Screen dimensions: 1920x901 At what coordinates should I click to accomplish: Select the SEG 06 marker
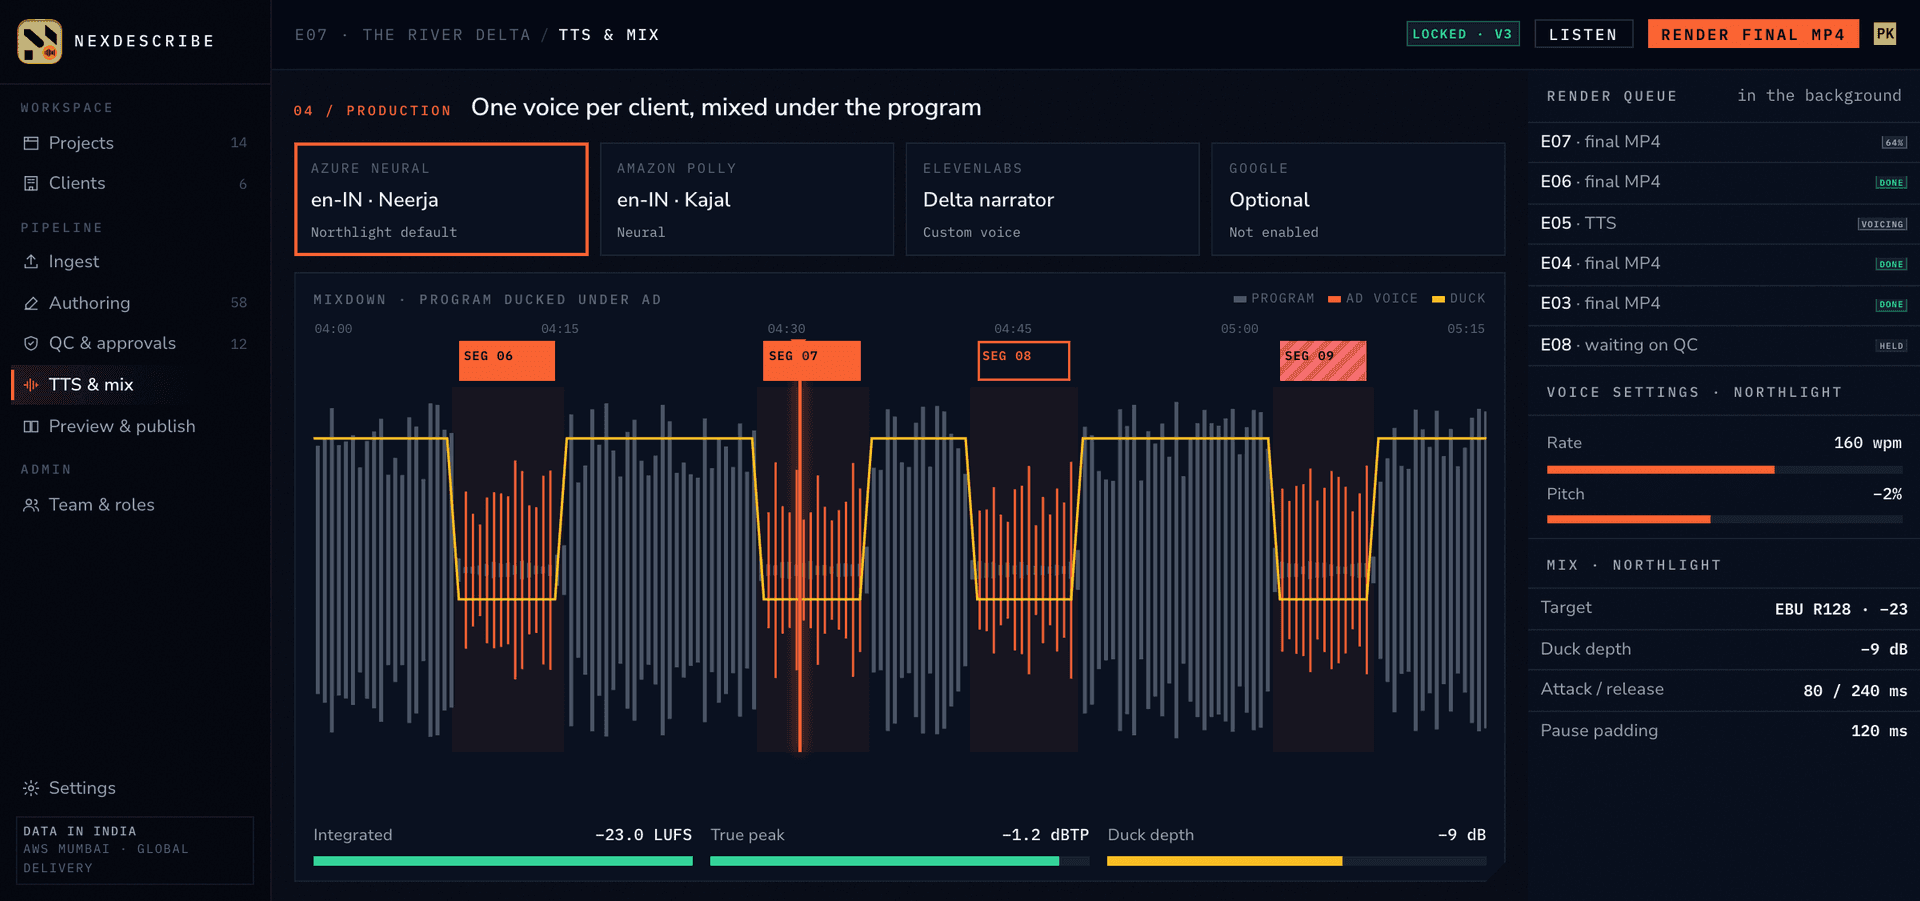(x=507, y=361)
